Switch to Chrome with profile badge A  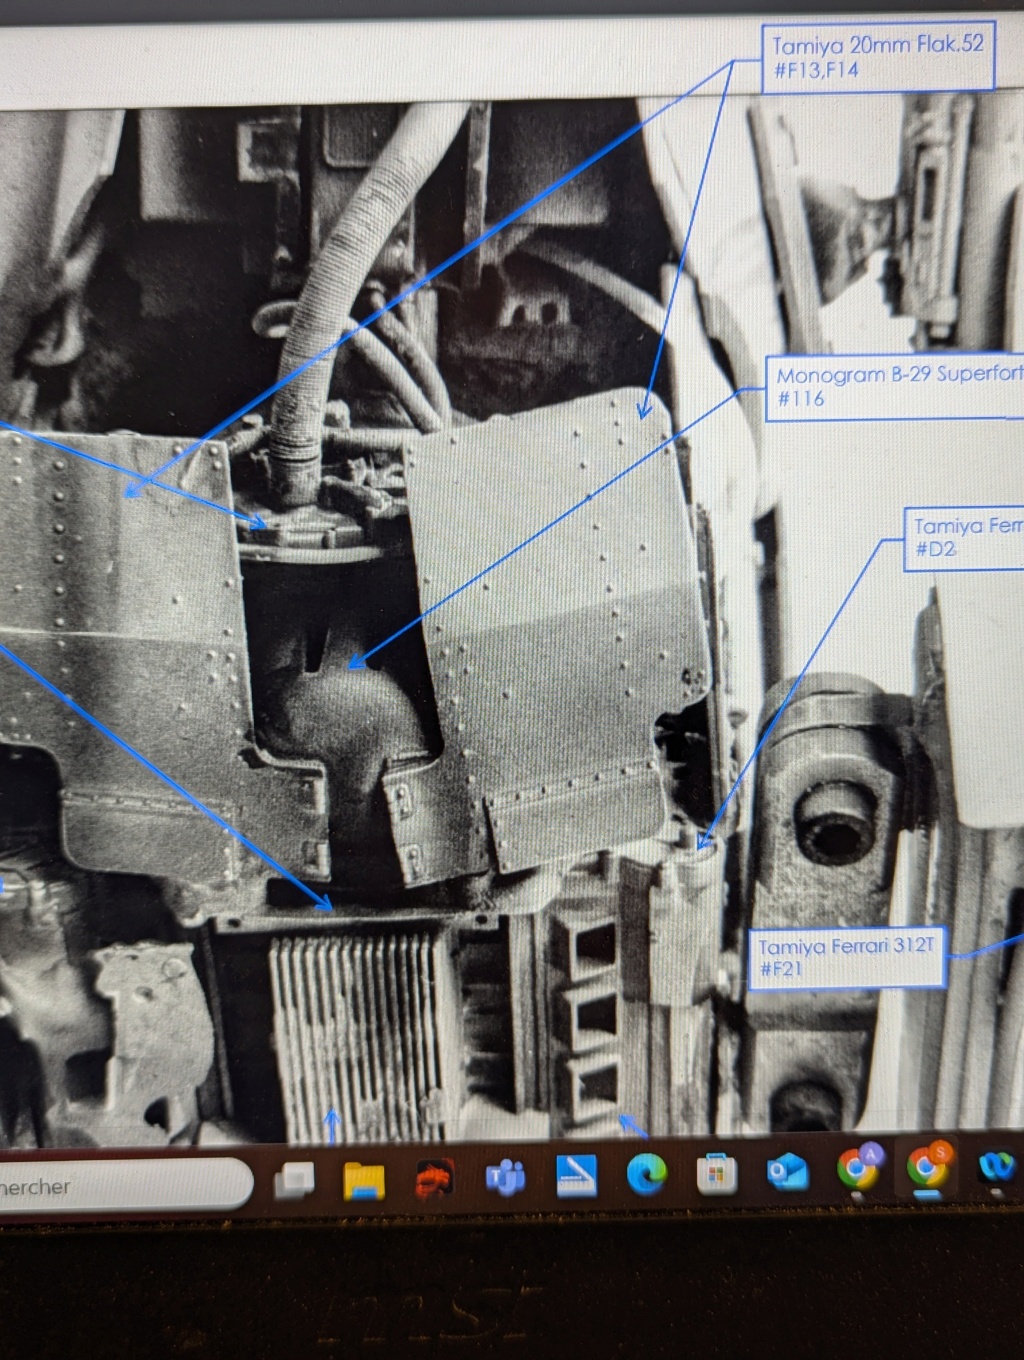coord(858,1167)
